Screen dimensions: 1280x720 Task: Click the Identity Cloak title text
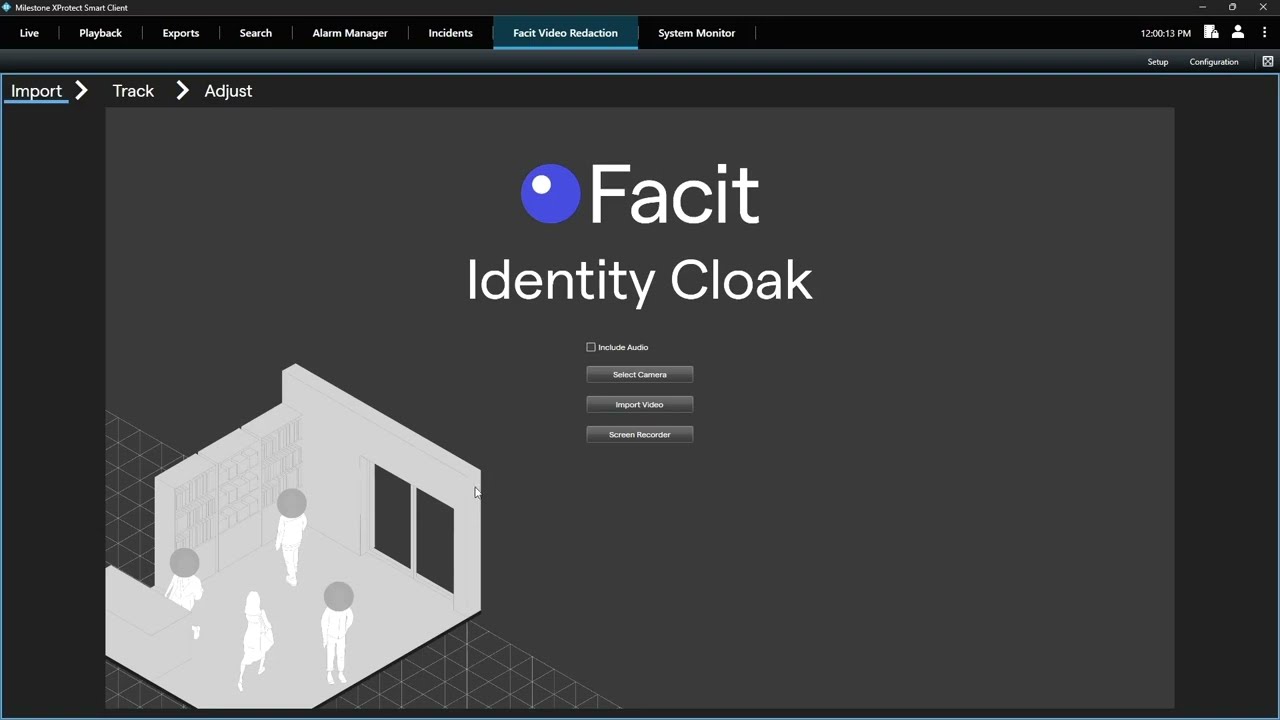click(x=640, y=280)
